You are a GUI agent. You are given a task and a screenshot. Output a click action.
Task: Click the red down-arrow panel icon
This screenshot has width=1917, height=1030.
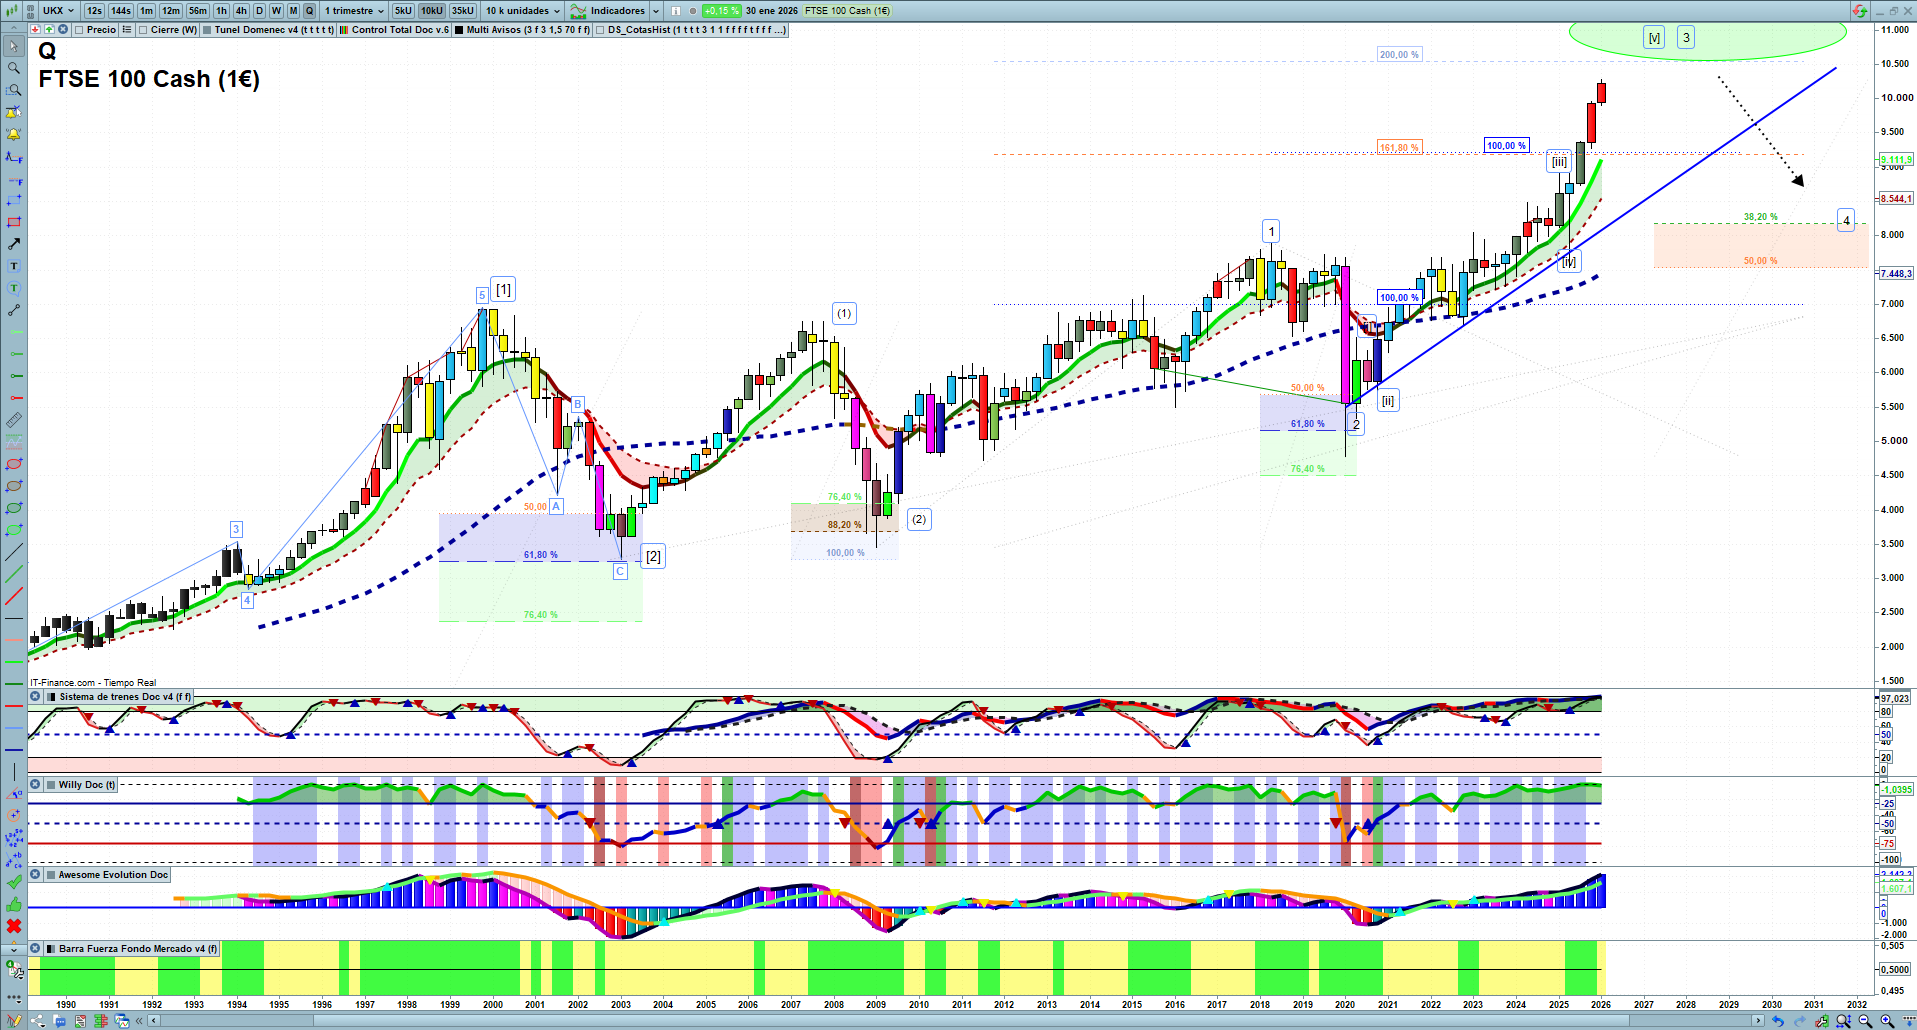coord(36,30)
